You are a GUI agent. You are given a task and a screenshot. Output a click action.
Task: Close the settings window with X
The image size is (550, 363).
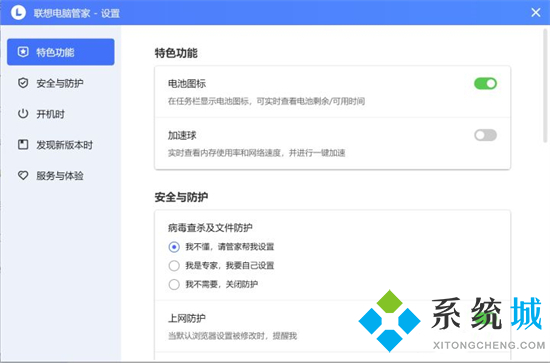click(536, 13)
